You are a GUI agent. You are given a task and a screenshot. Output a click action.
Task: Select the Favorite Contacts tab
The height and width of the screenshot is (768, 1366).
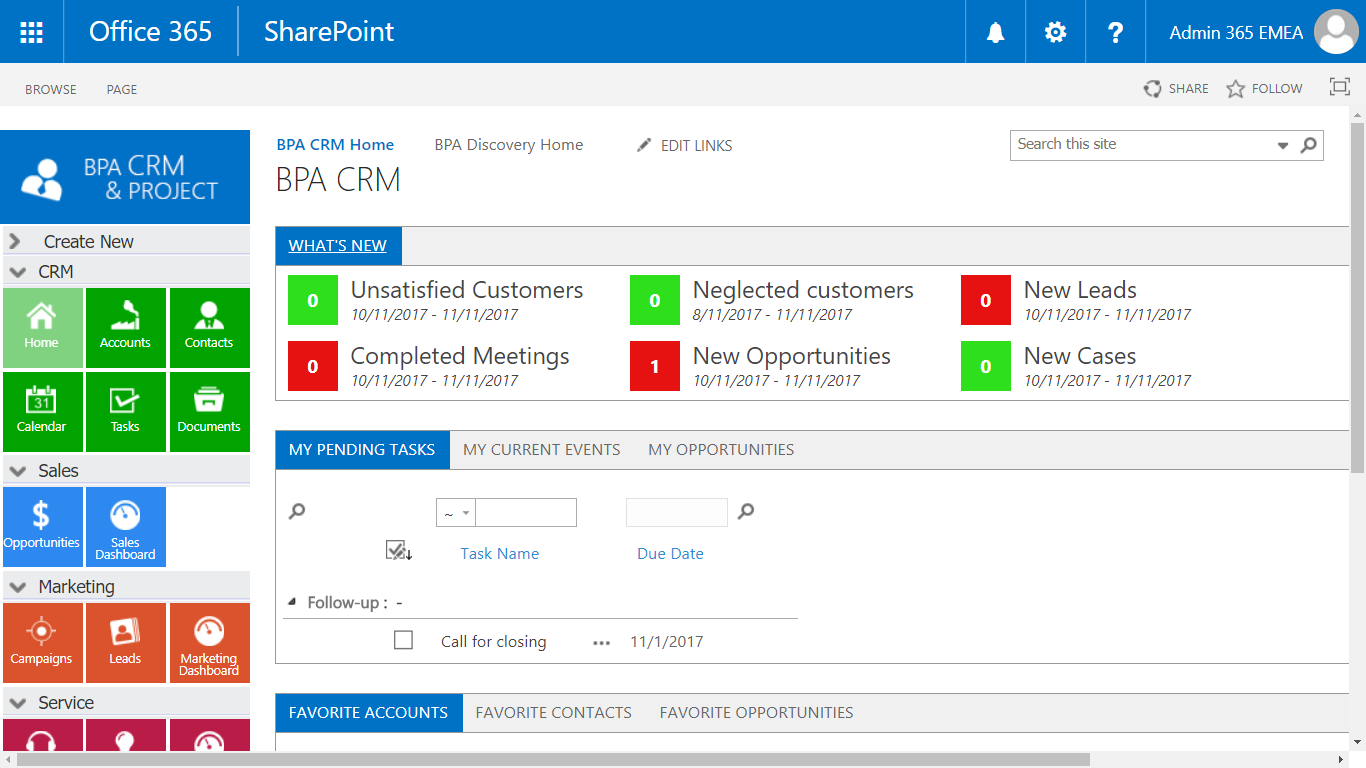pyautogui.click(x=553, y=713)
